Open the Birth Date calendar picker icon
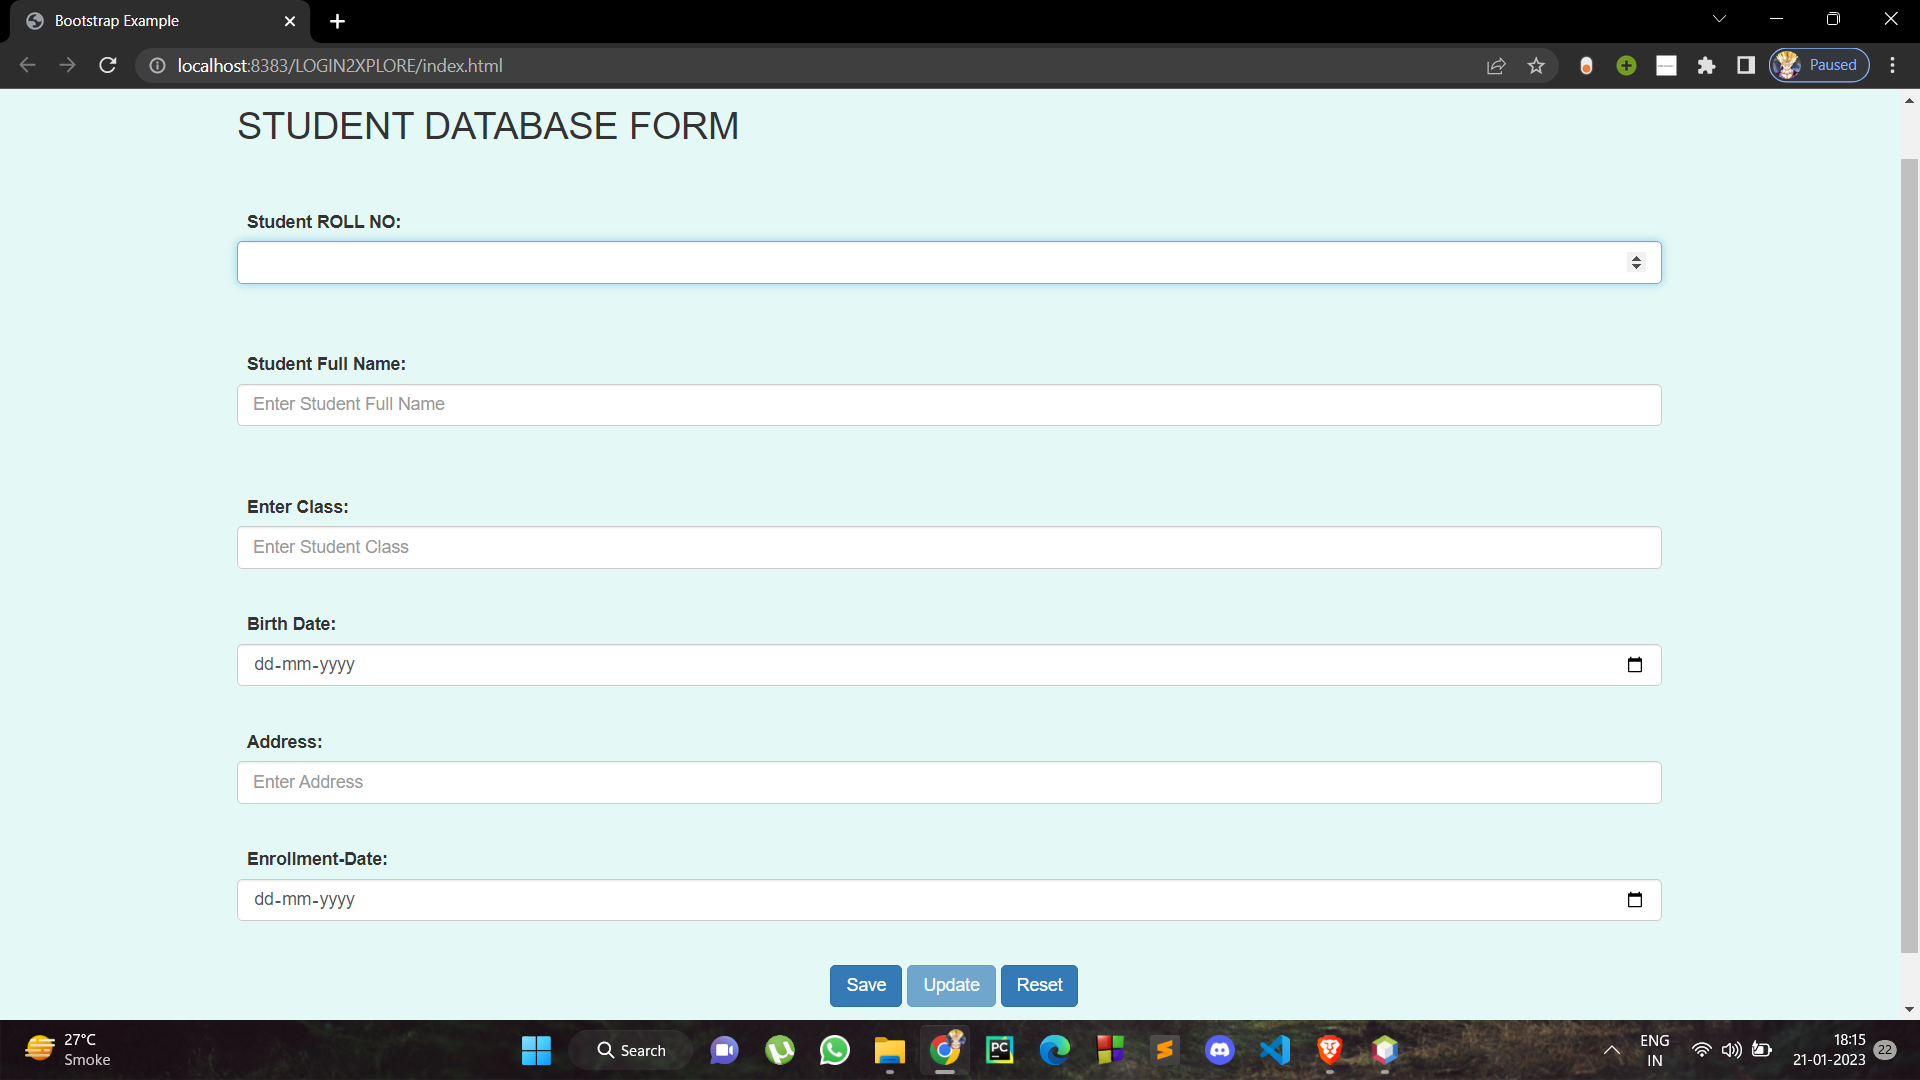Image resolution: width=1920 pixels, height=1080 pixels. point(1635,665)
